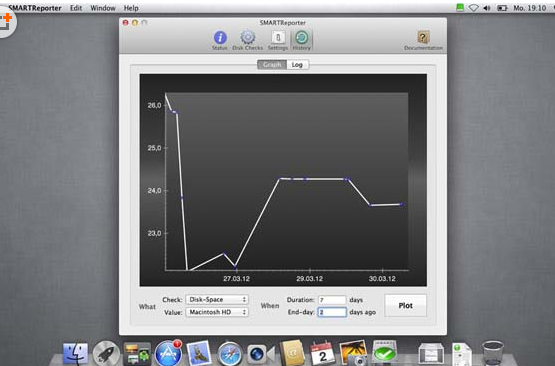Open Safari from the dock

click(x=230, y=354)
